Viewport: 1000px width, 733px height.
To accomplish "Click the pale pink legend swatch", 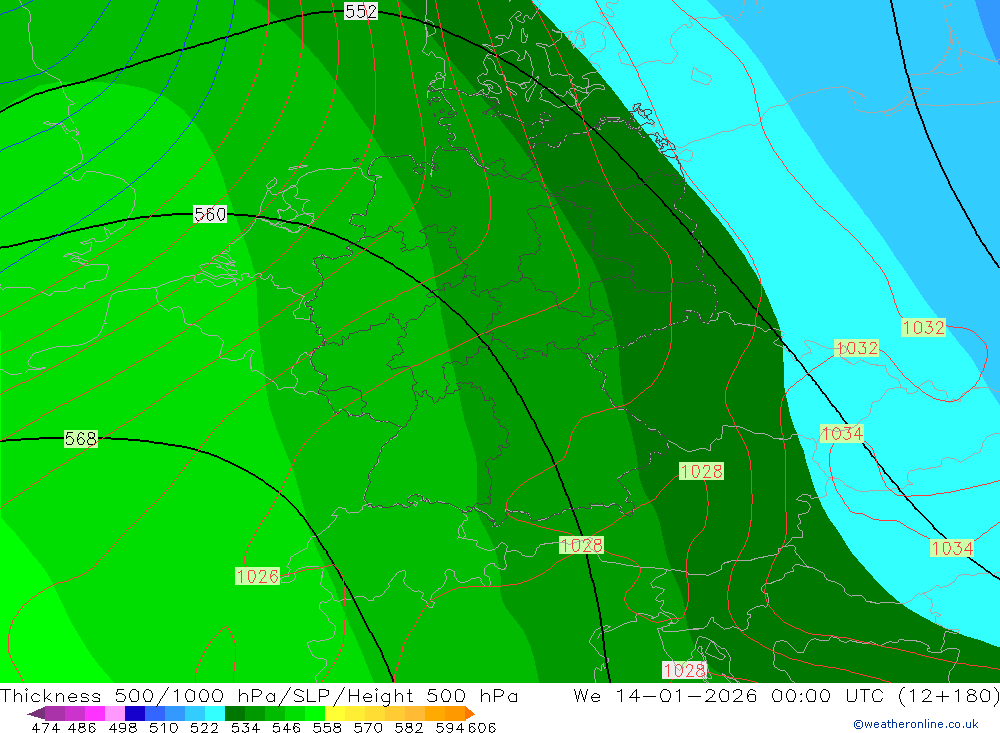I will [x=115, y=713].
